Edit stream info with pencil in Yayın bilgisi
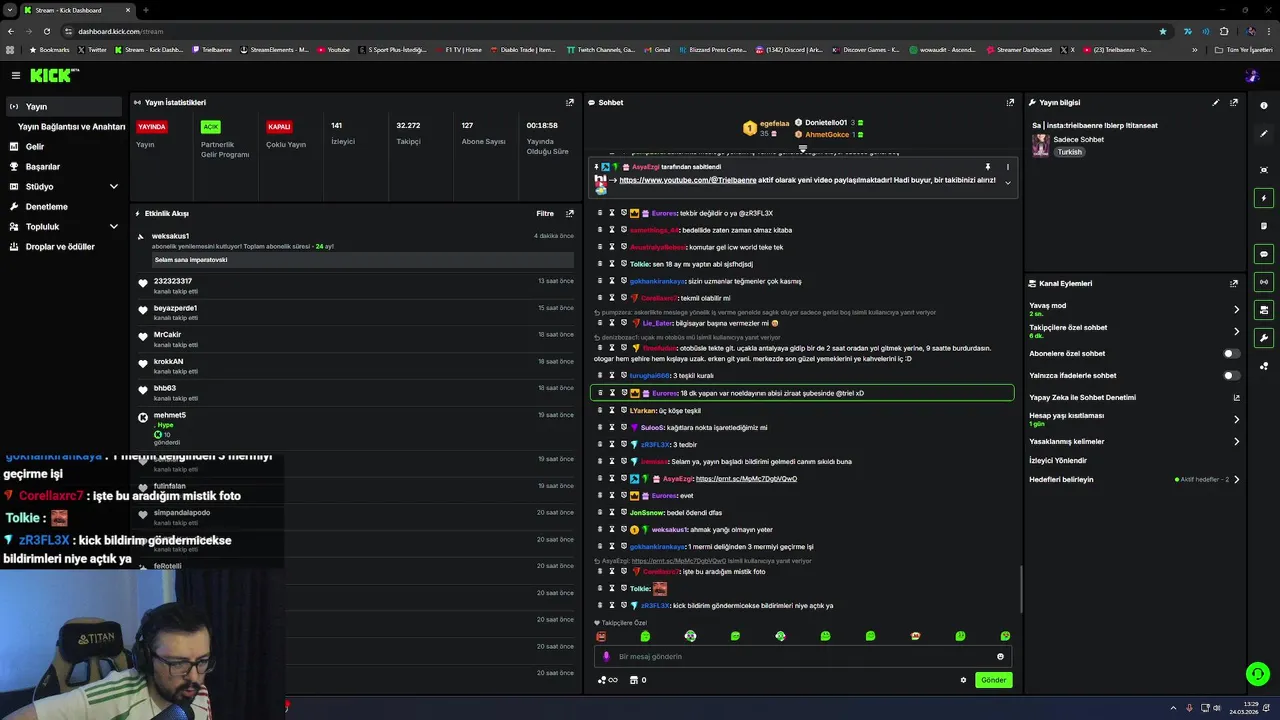This screenshot has width=1280, height=720. (1216, 102)
